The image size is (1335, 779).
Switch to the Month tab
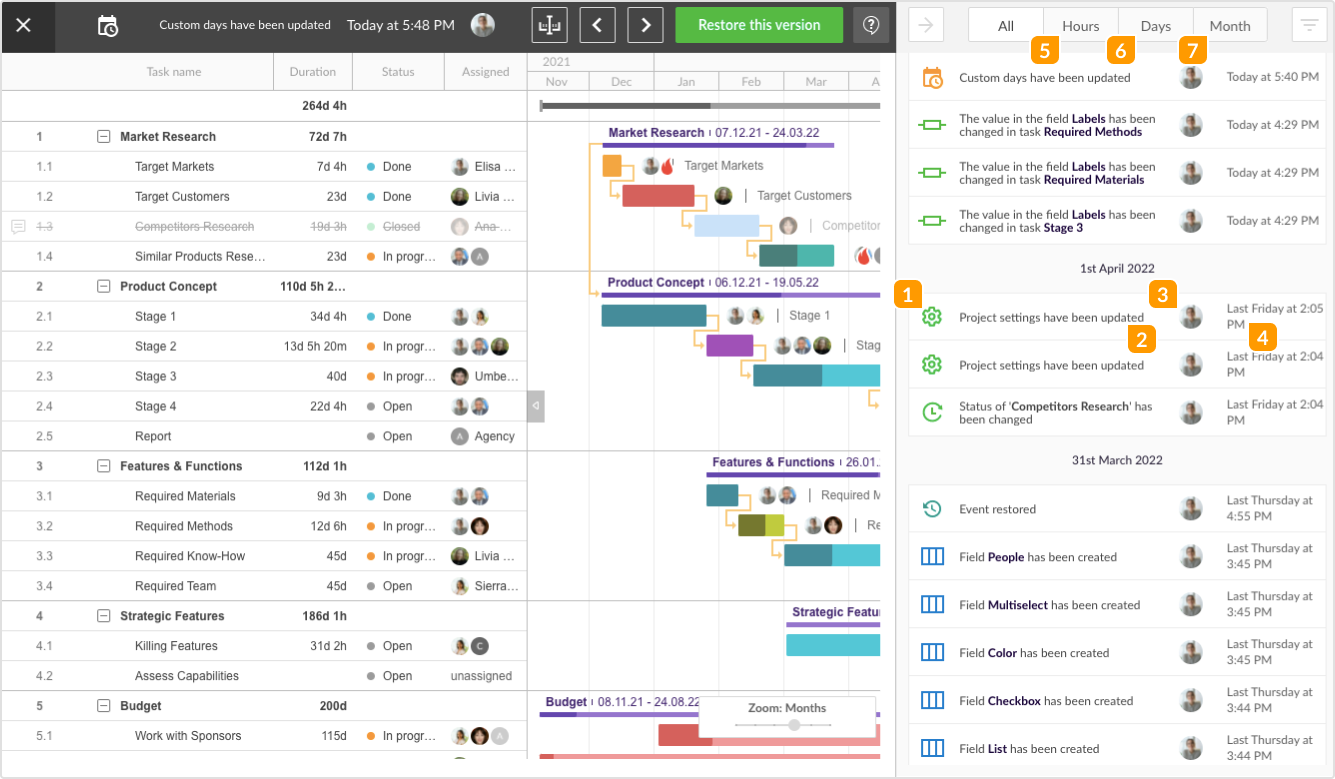coord(1229,26)
